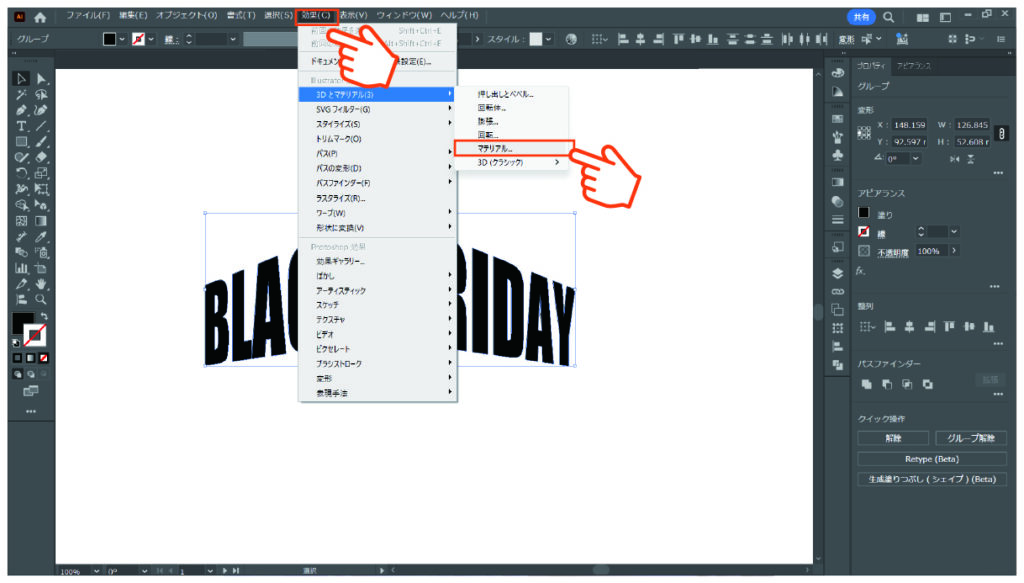Open the recolor artwork globe icon
Image resolution: width=1024 pixels, height=583 pixels.
[571, 39]
